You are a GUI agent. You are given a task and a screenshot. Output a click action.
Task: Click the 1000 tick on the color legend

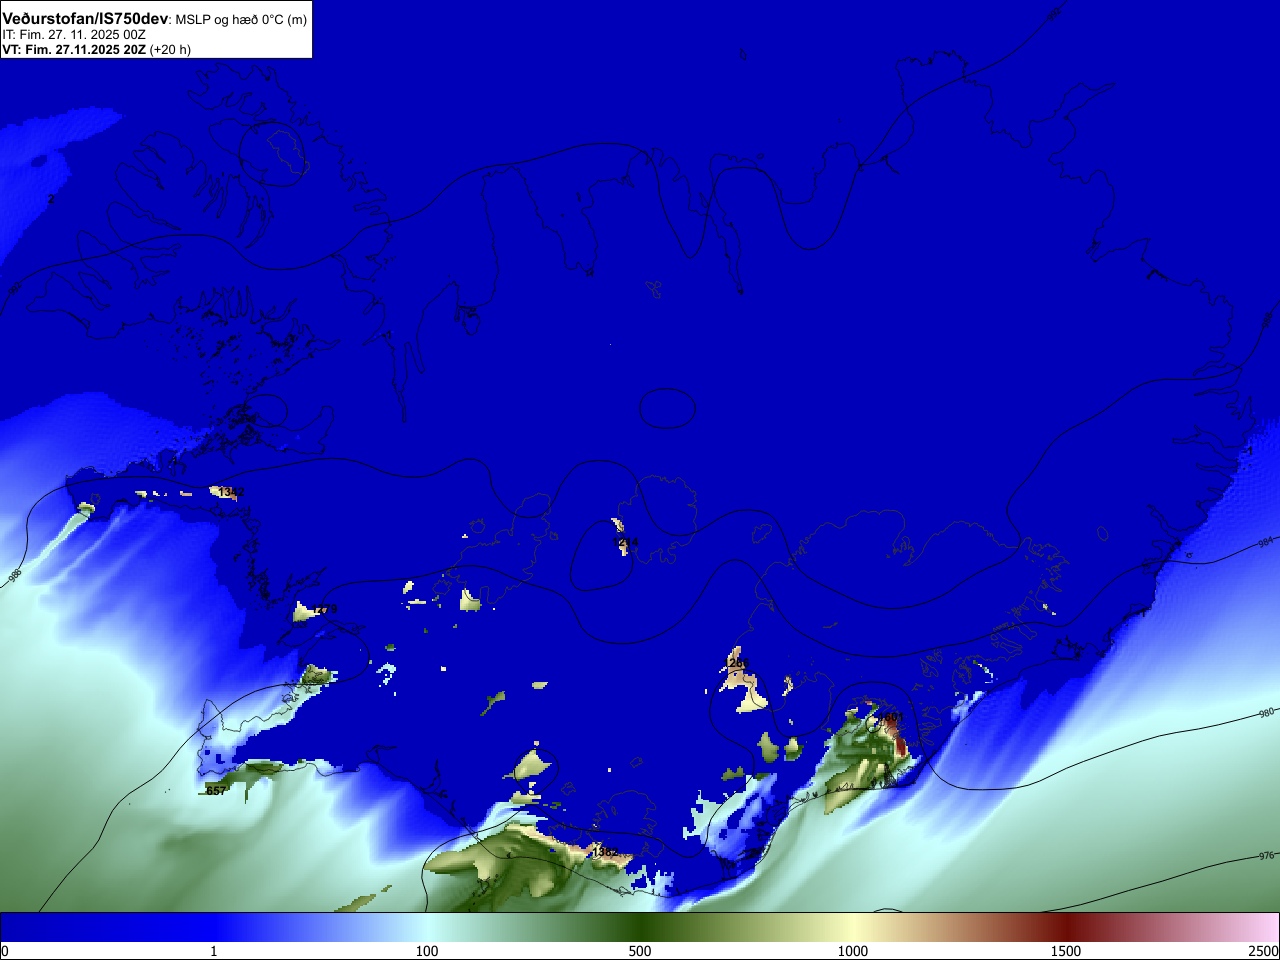click(x=853, y=951)
